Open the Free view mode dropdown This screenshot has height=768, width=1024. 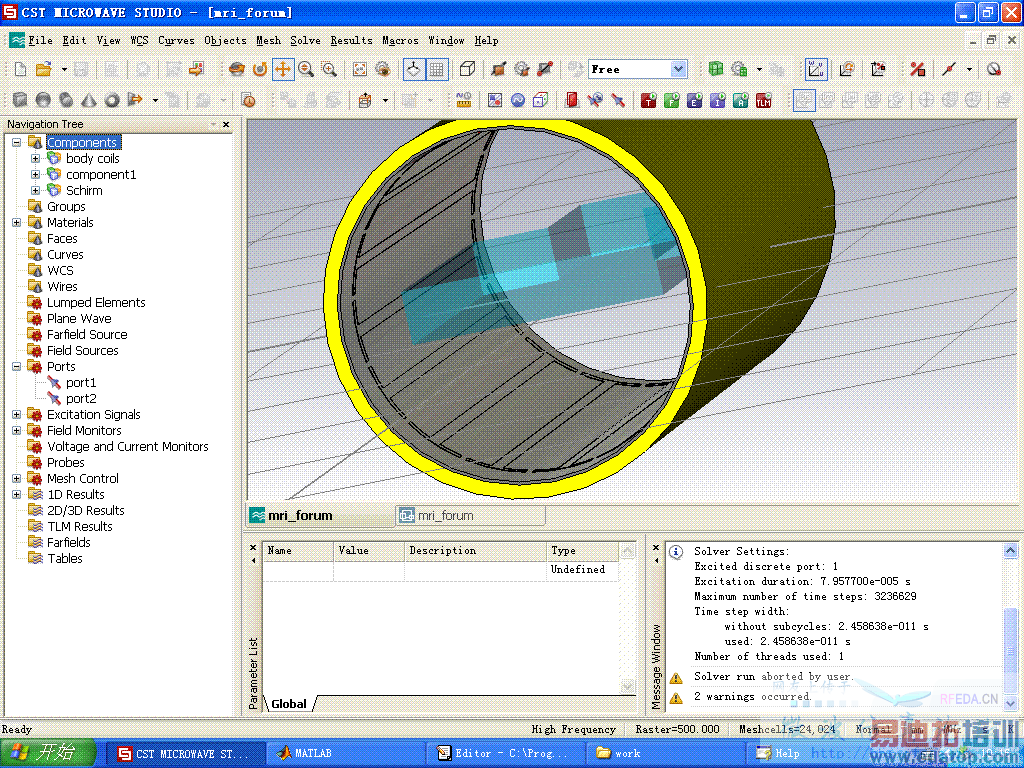679,69
